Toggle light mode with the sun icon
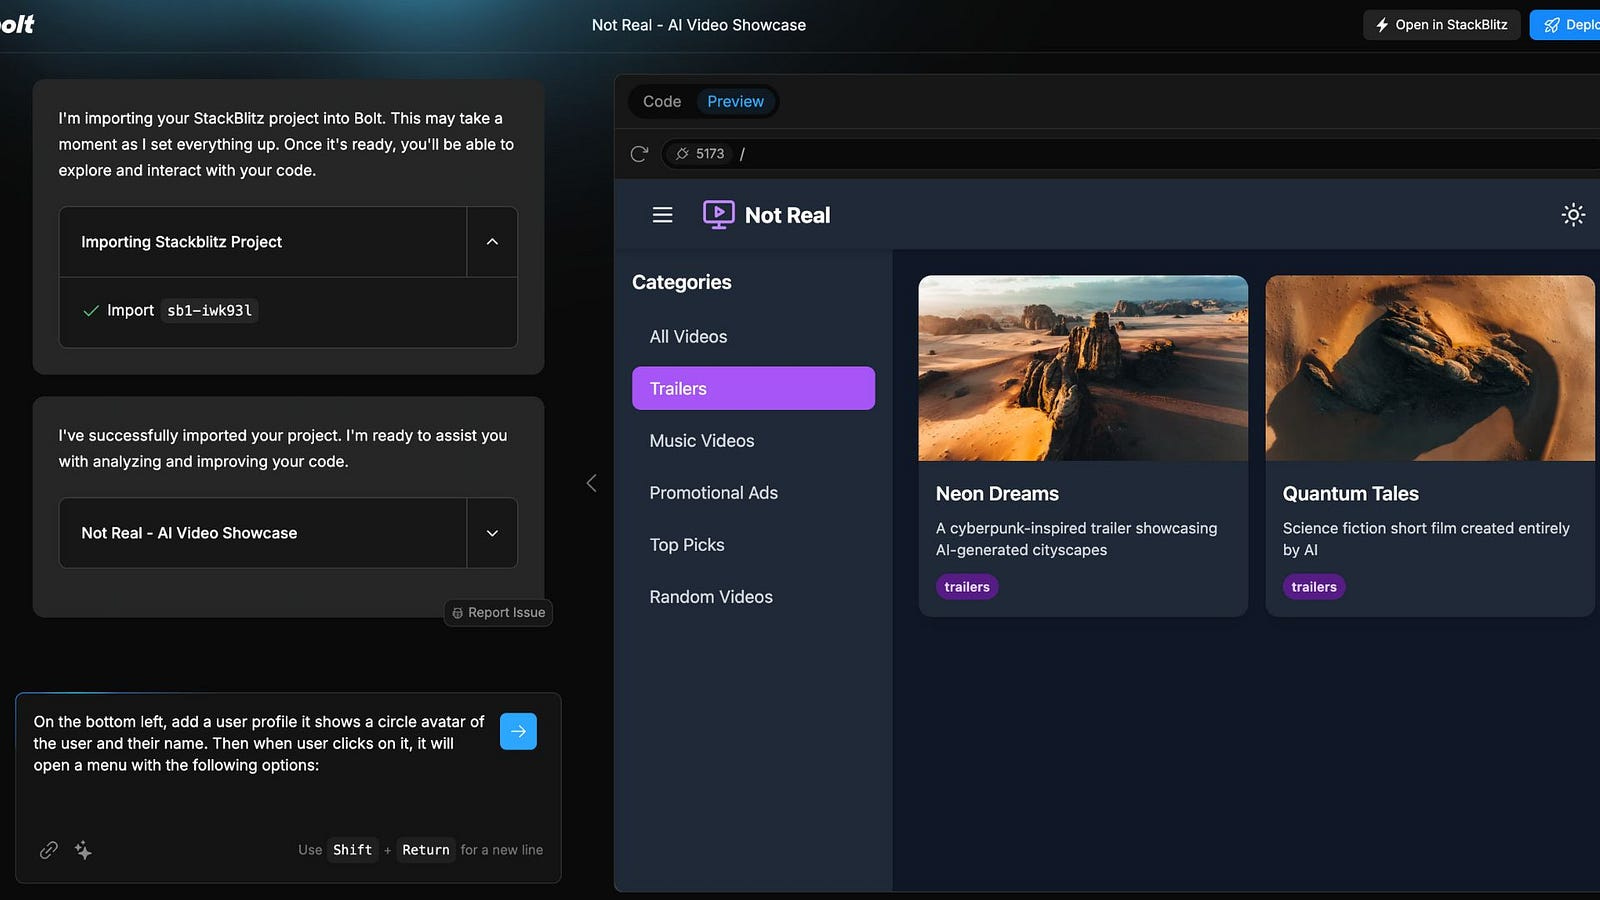This screenshot has width=1600, height=900. pyautogui.click(x=1573, y=215)
